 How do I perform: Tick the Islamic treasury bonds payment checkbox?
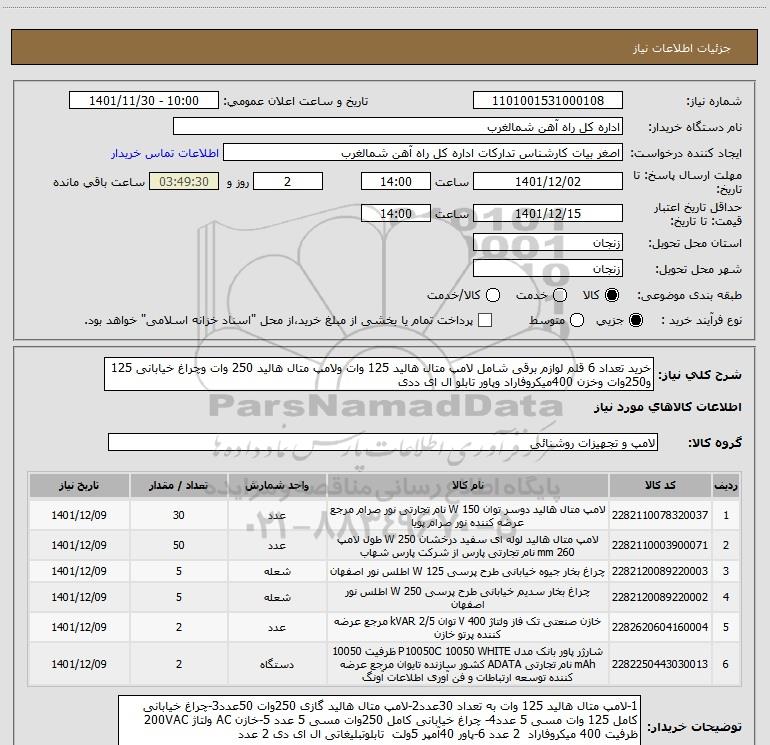[485, 320]
